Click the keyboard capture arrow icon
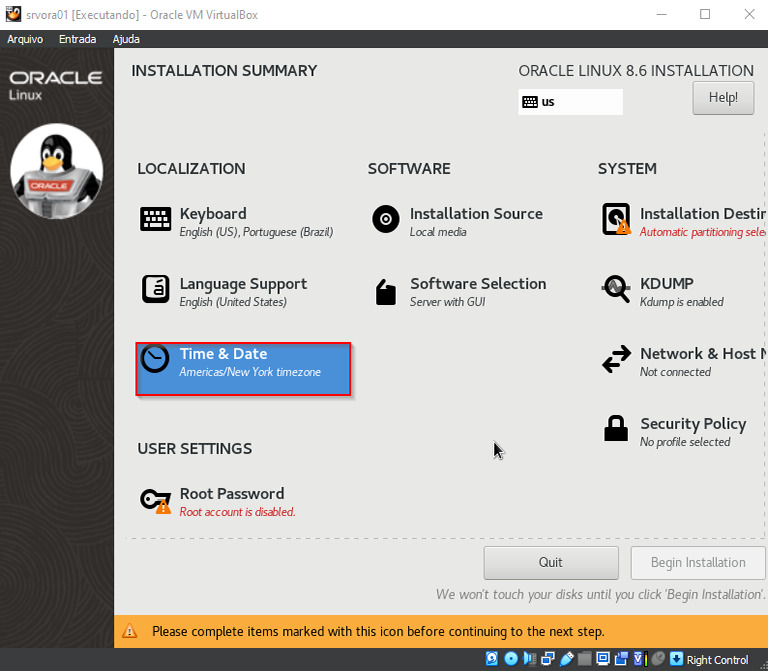This screenshot has height=671, width=768. coord(676,659)
